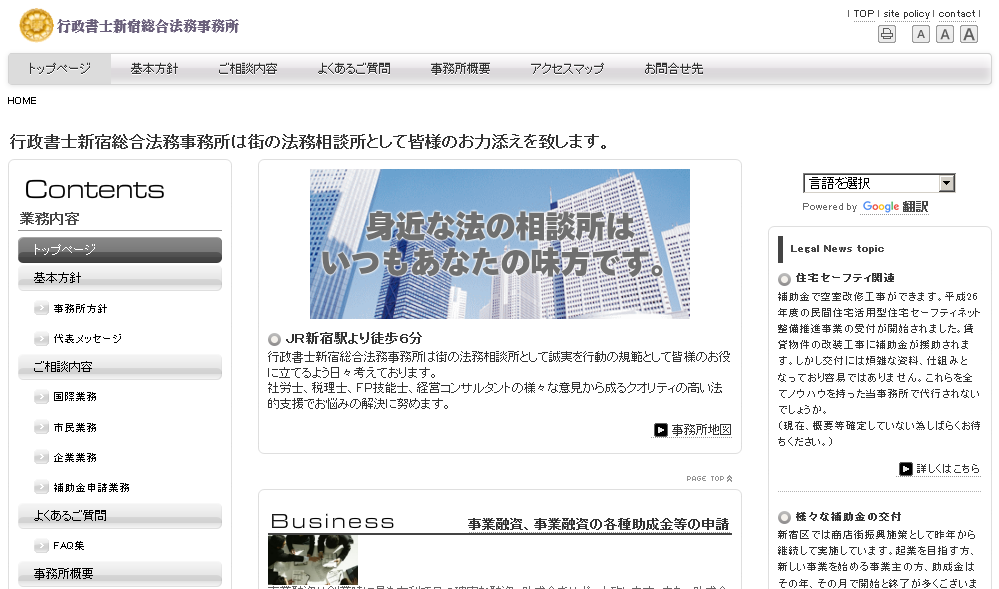Viewport: 999px width, 589px height.
Task: Open the contact link at top right
Action: (x=956, y=13)
